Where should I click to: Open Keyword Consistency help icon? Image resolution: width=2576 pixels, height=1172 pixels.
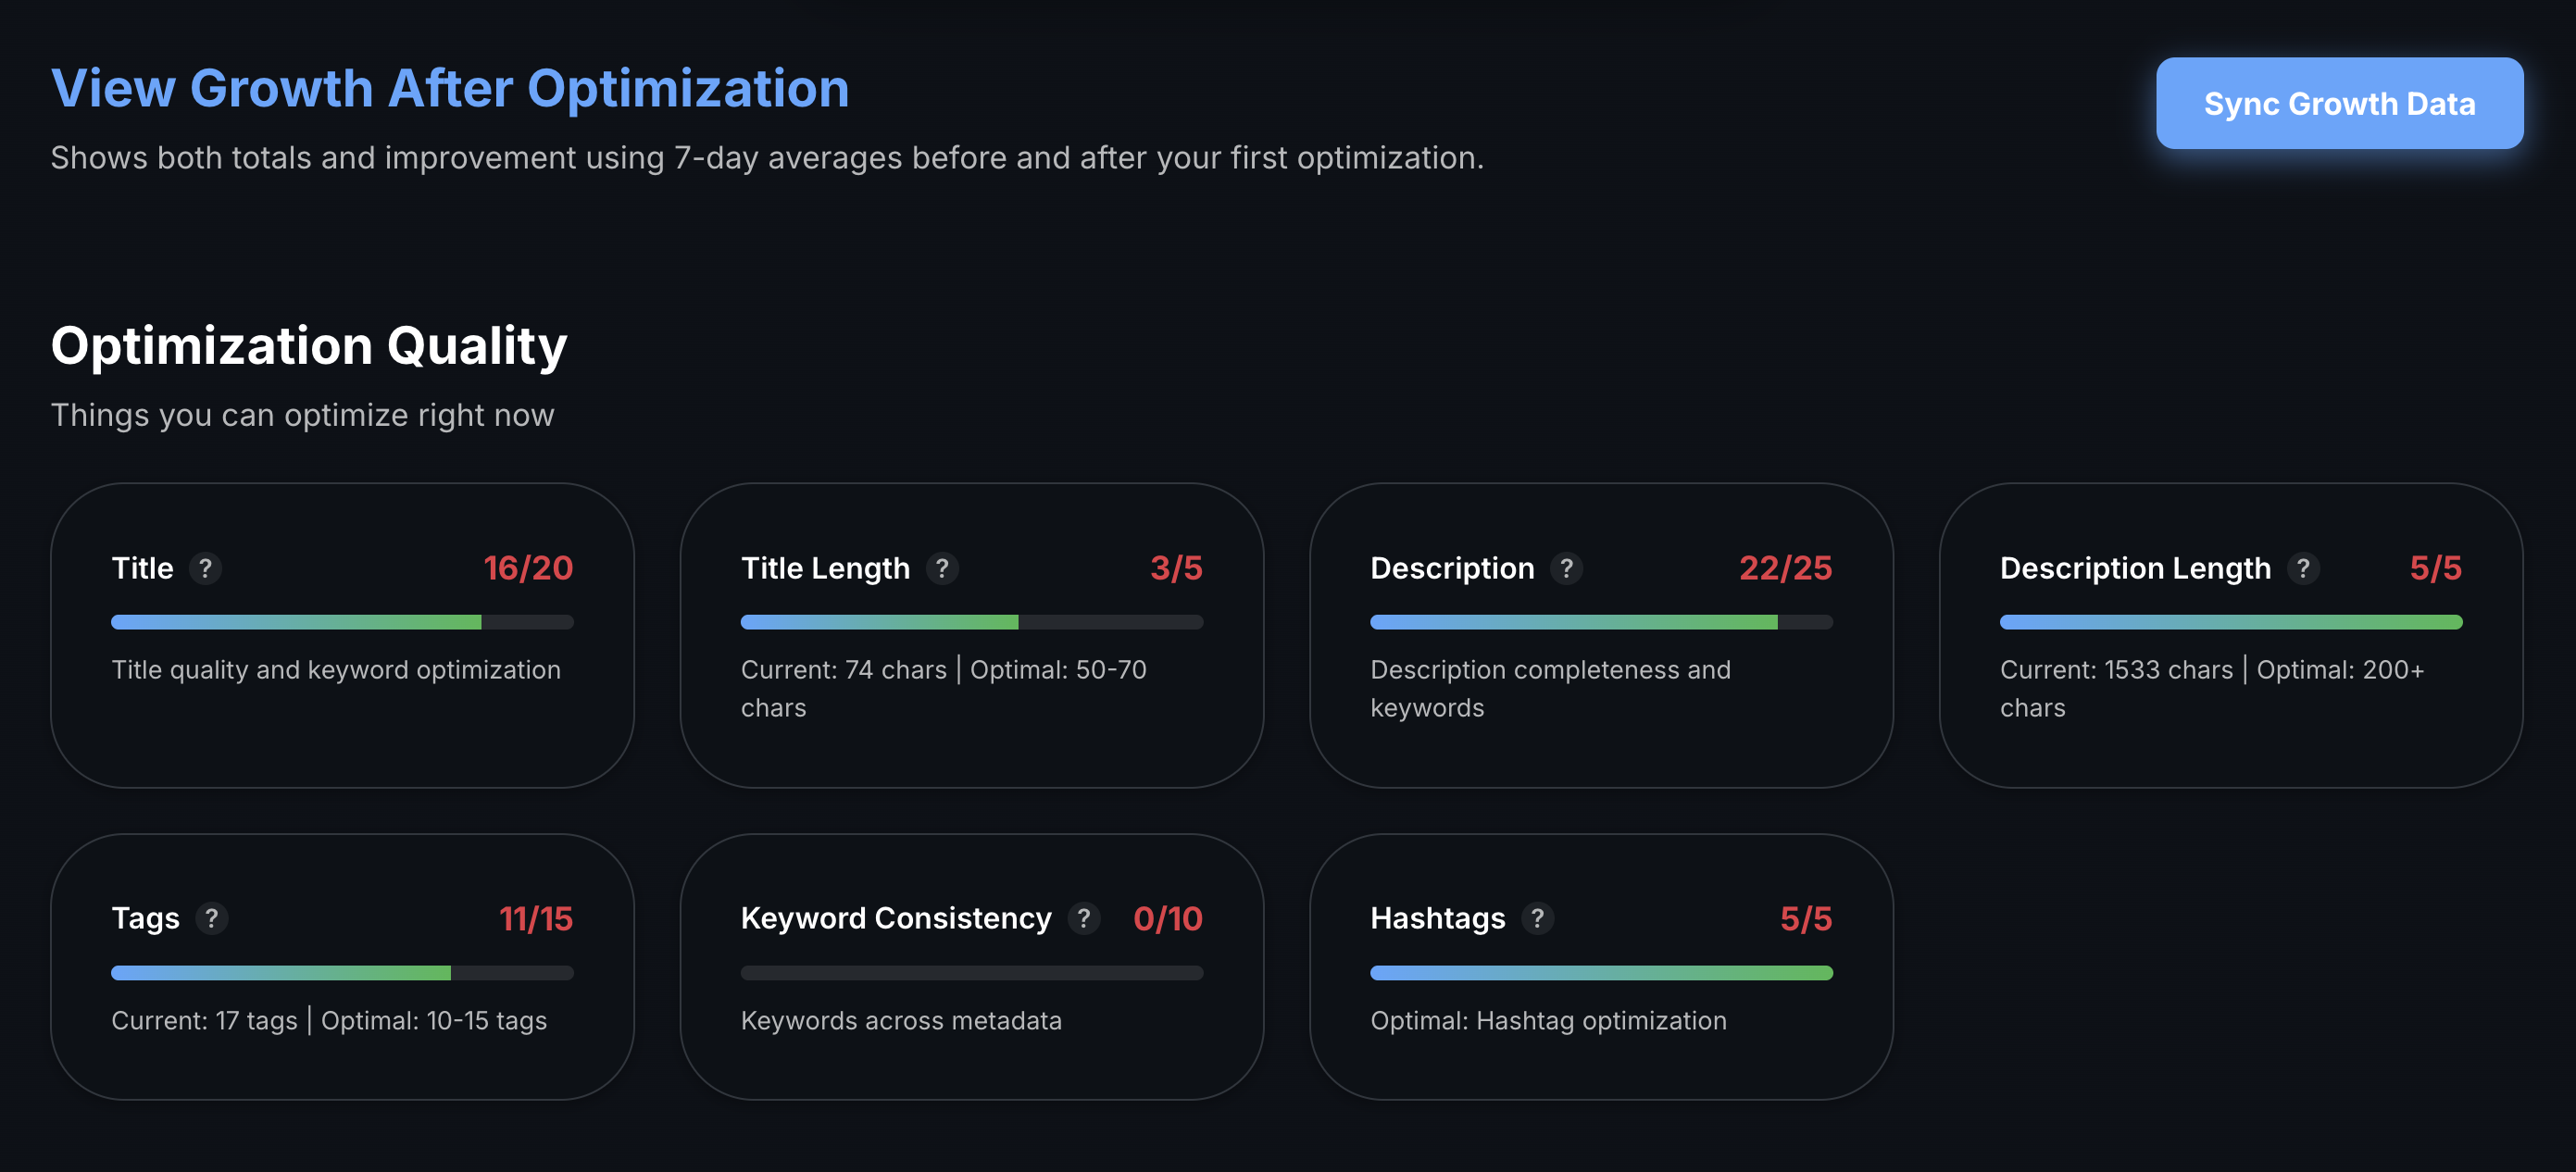click(1083, 918)
